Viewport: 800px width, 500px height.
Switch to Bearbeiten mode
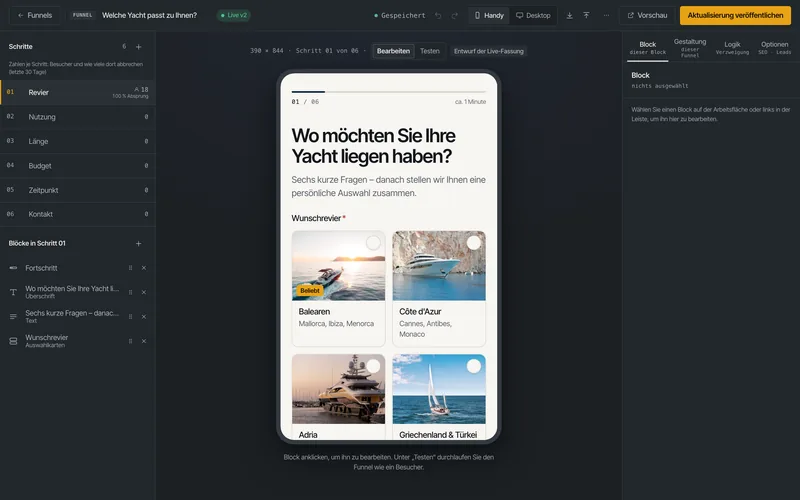point(393,51)
